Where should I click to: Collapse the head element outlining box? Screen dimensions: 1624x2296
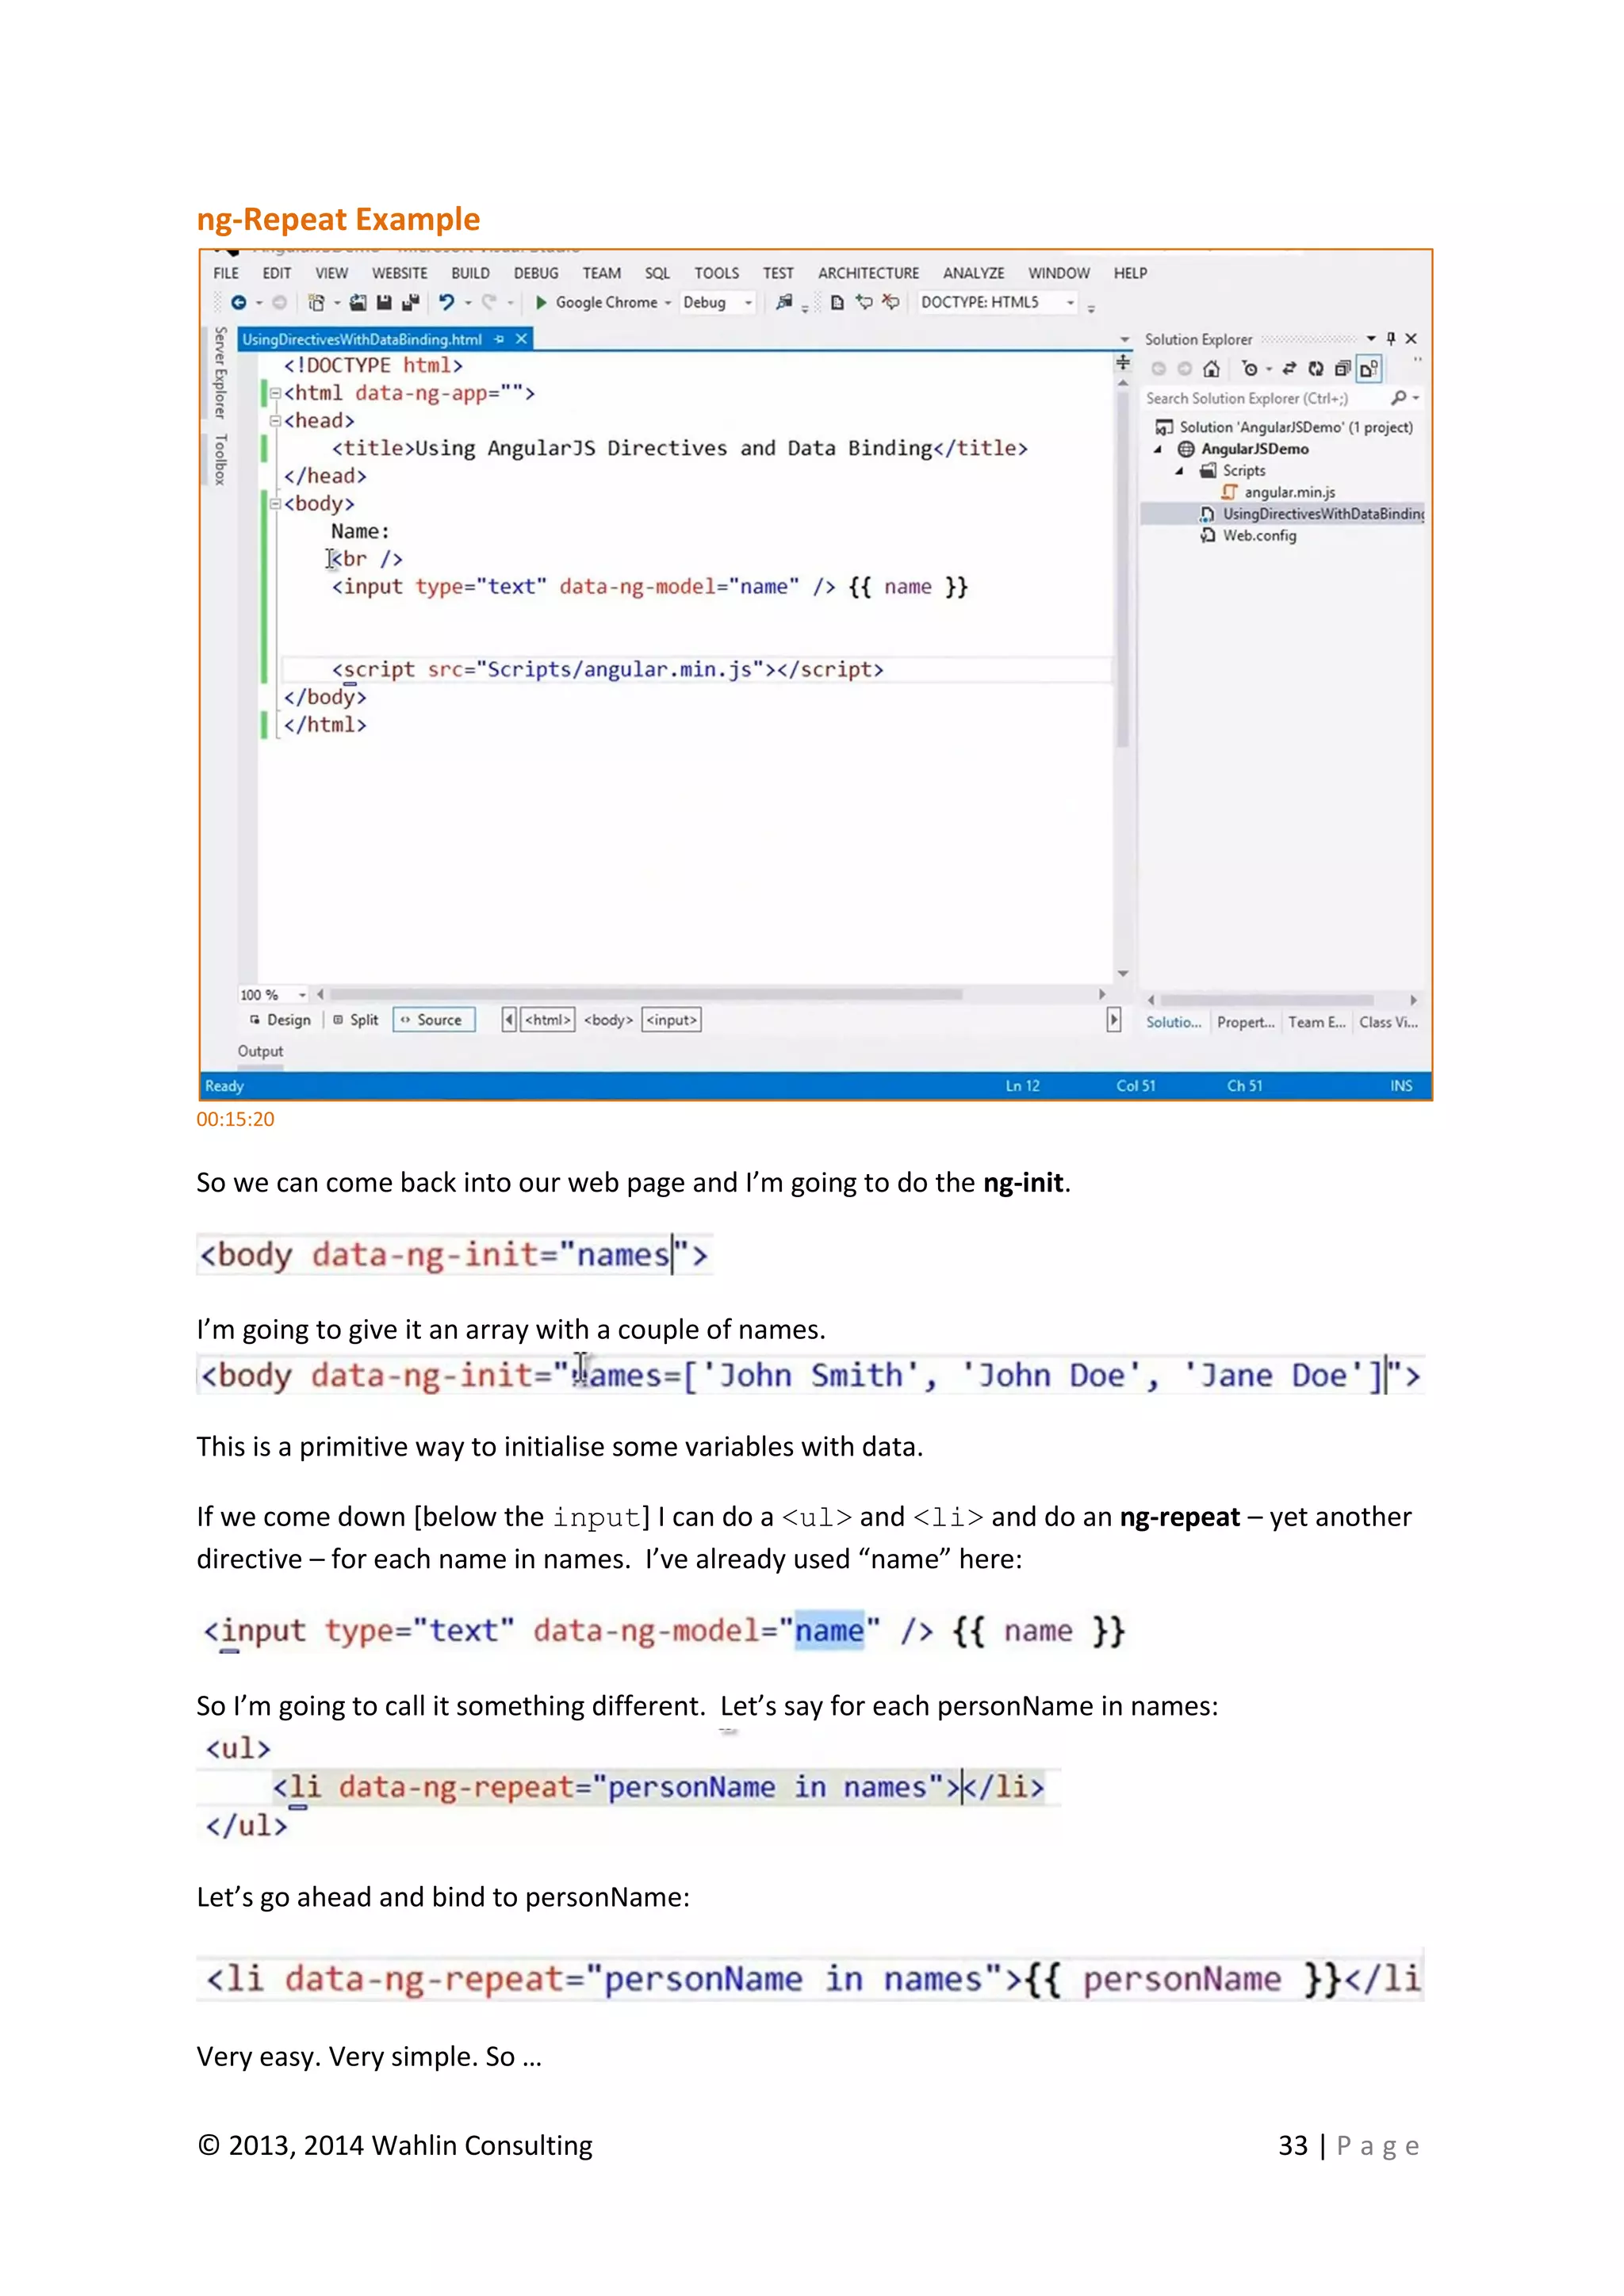point(275,421)
